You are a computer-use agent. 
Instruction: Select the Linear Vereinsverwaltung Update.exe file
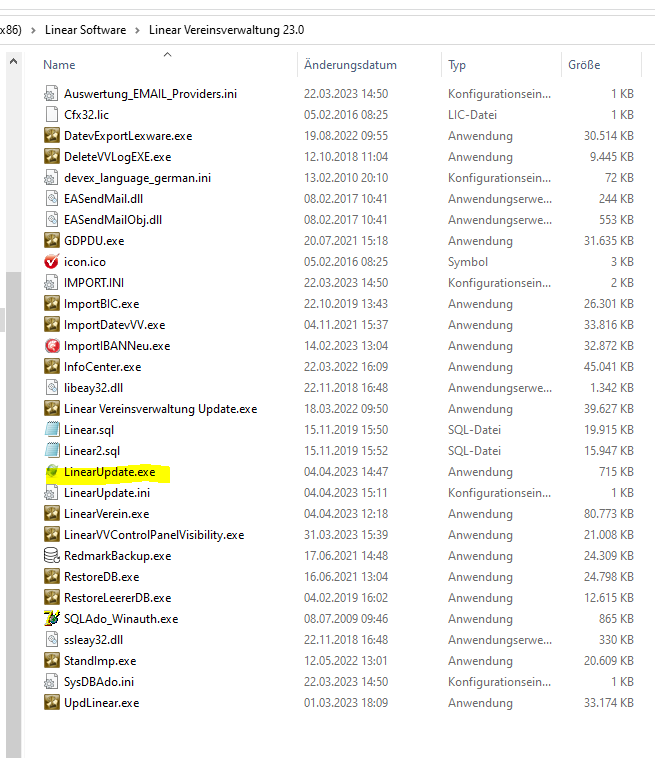point(160,409)
